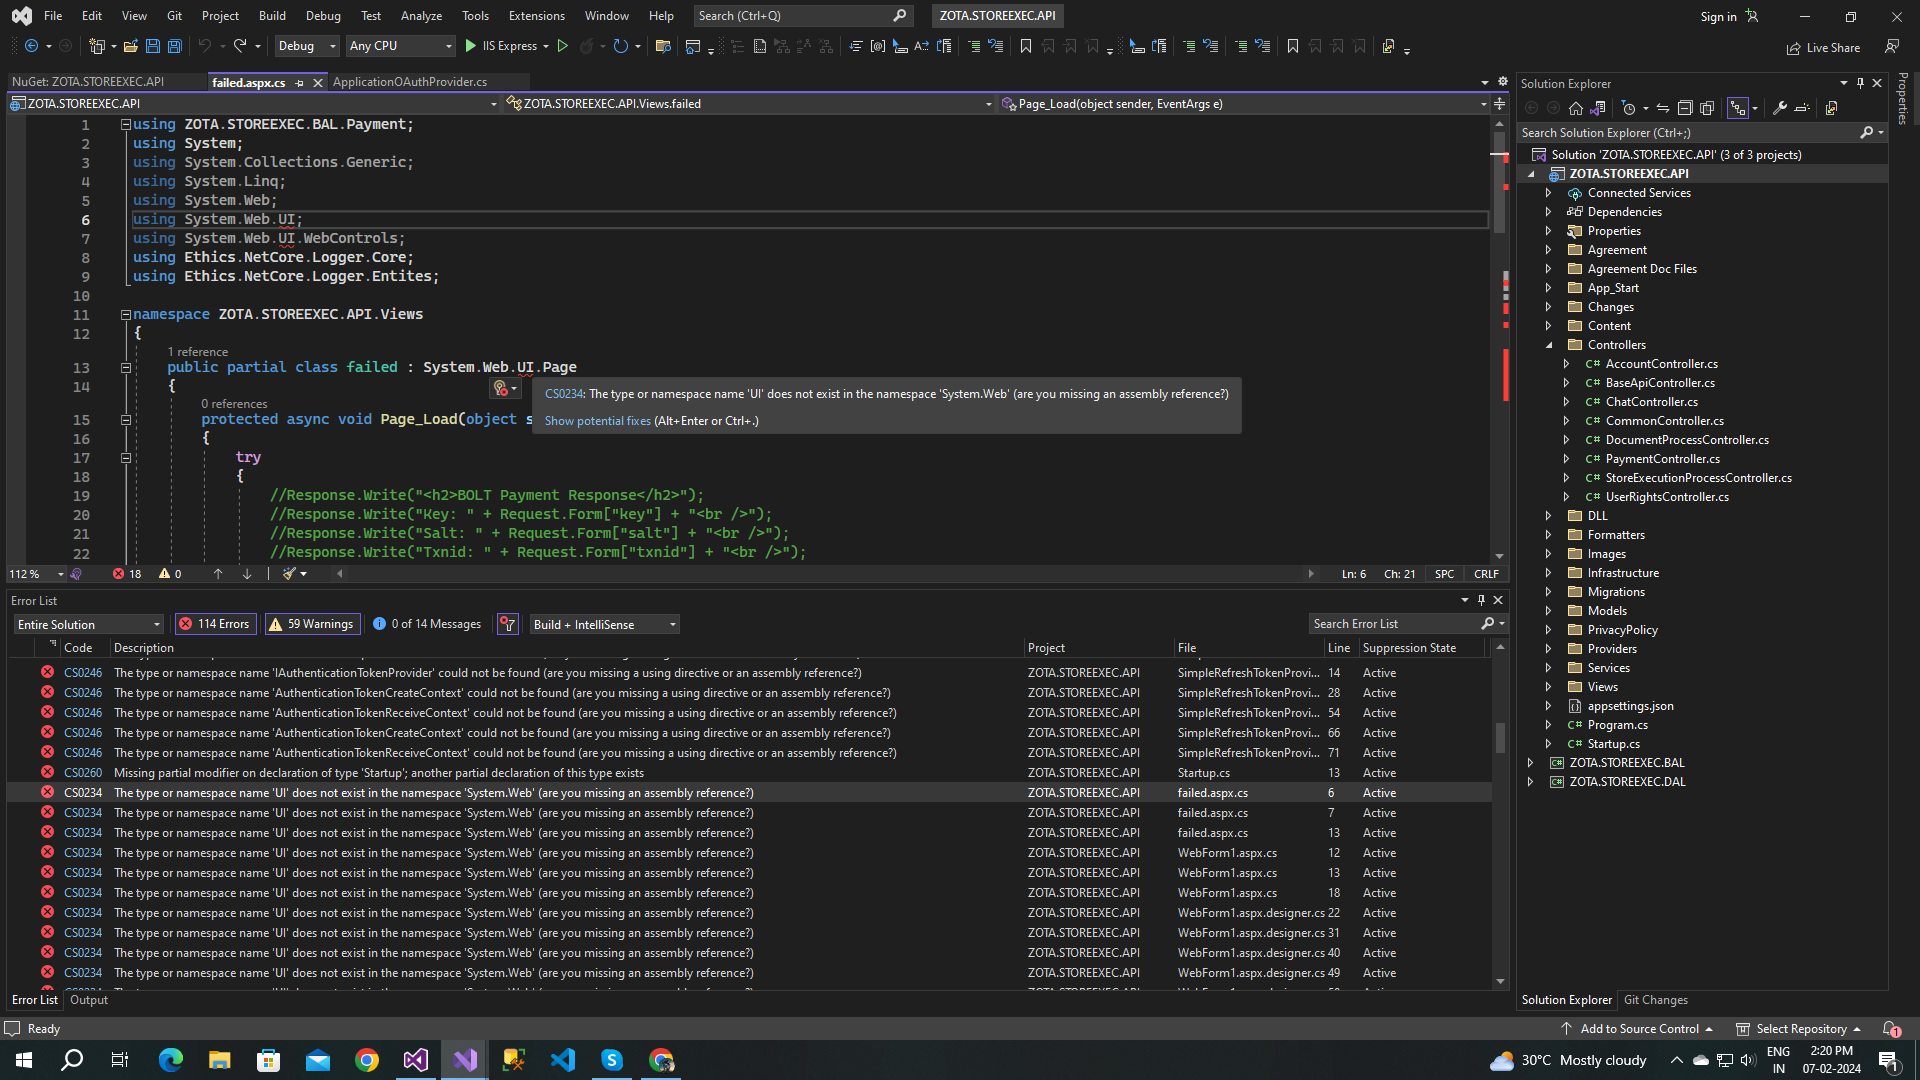Open the Entire Solution scope dropdown

88,624
